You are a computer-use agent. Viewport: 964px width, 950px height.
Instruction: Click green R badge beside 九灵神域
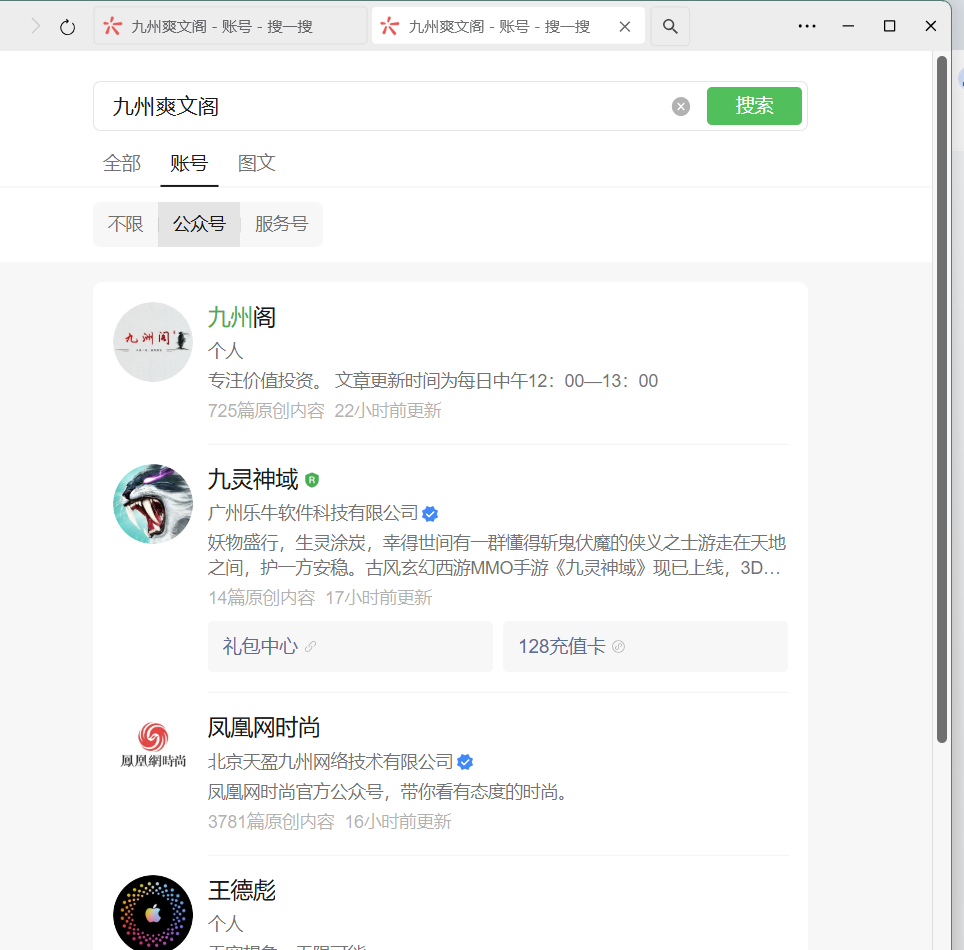click(312, 480)
